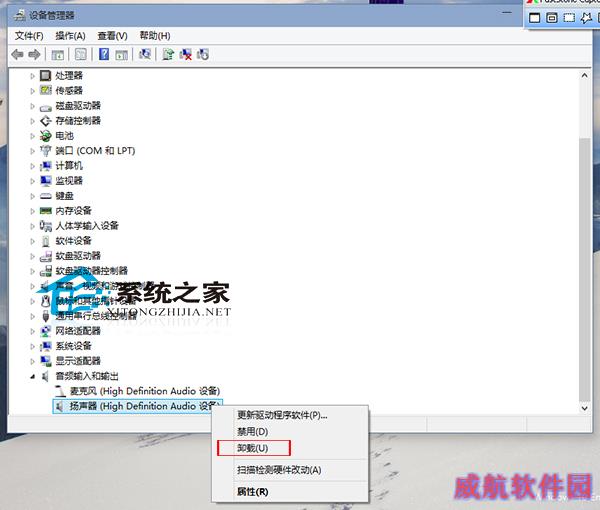Choose 禁用(D) in the context menu
The width and height of the screenshot is (600, 510).
252,432
